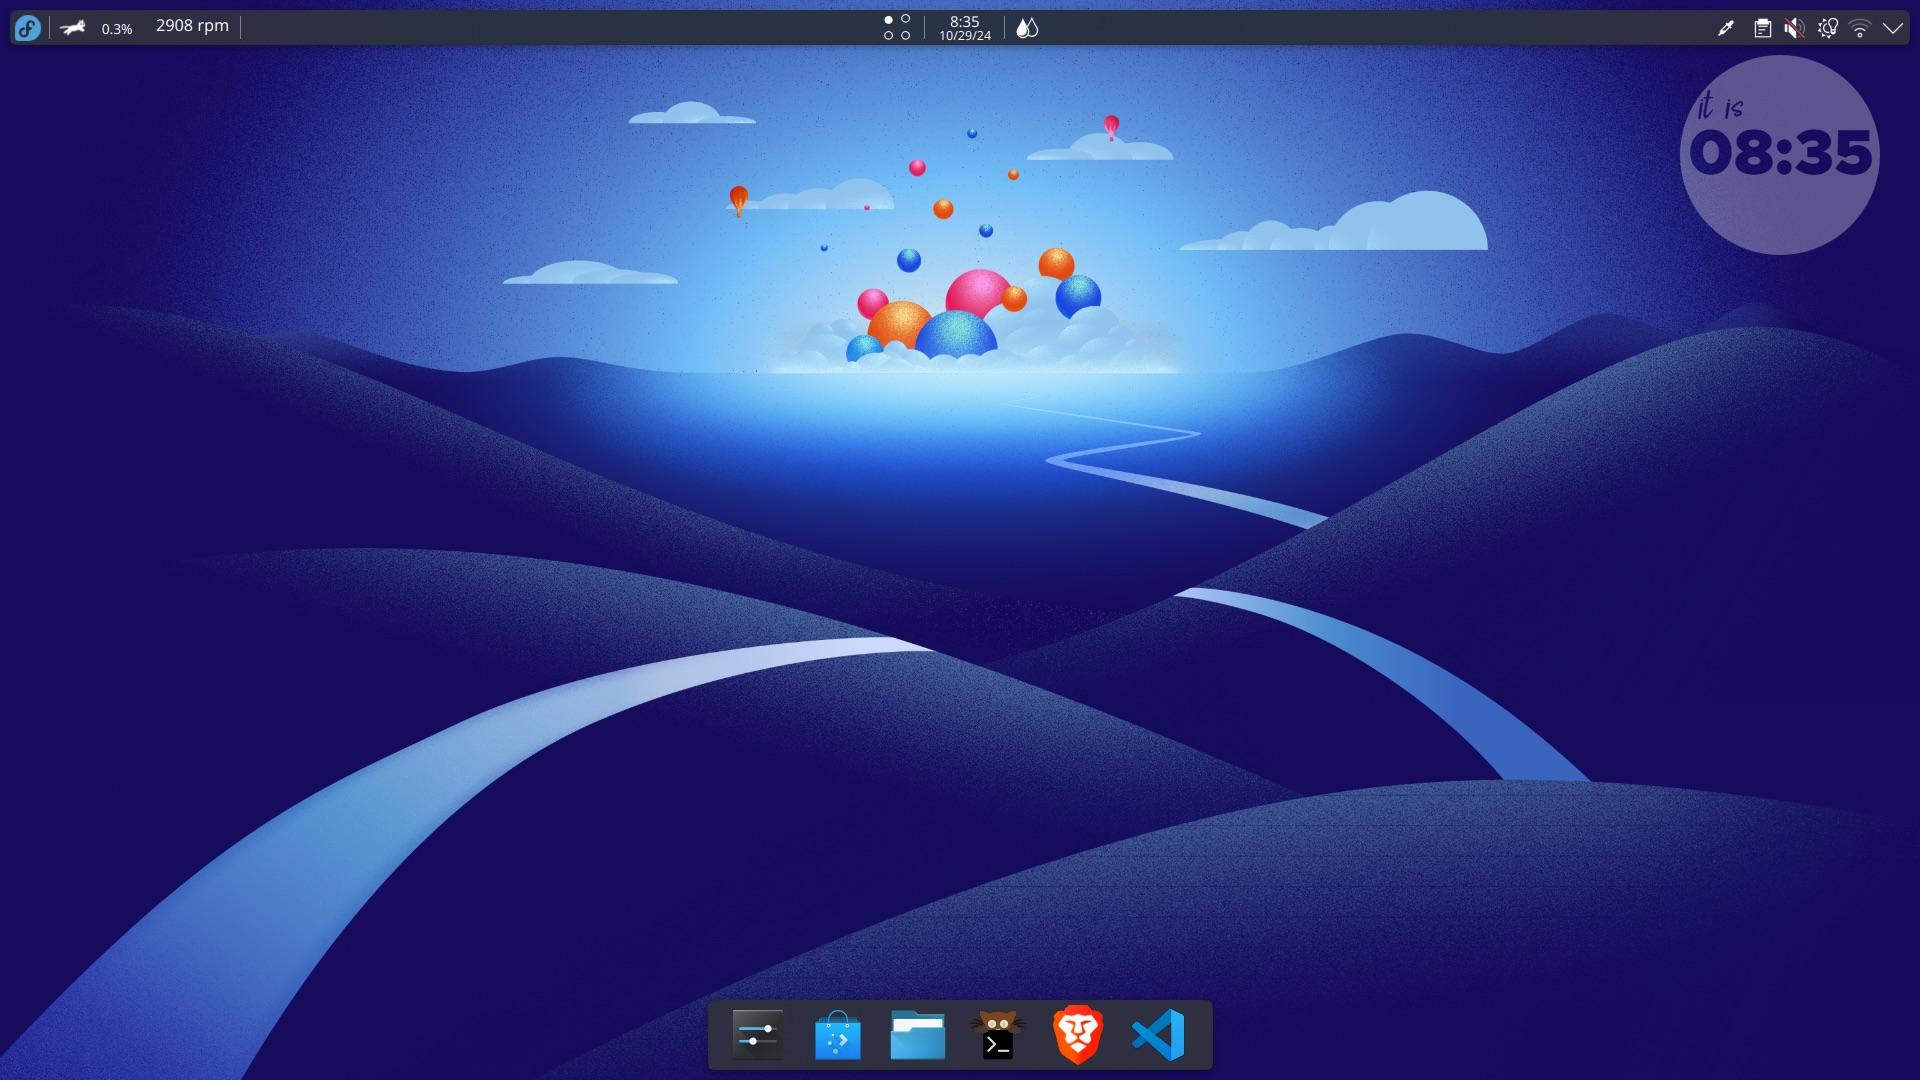Open the color picker eyedropper in the tray
This screenshot has height=1080, width=1920.
[x=1726, y=28]
